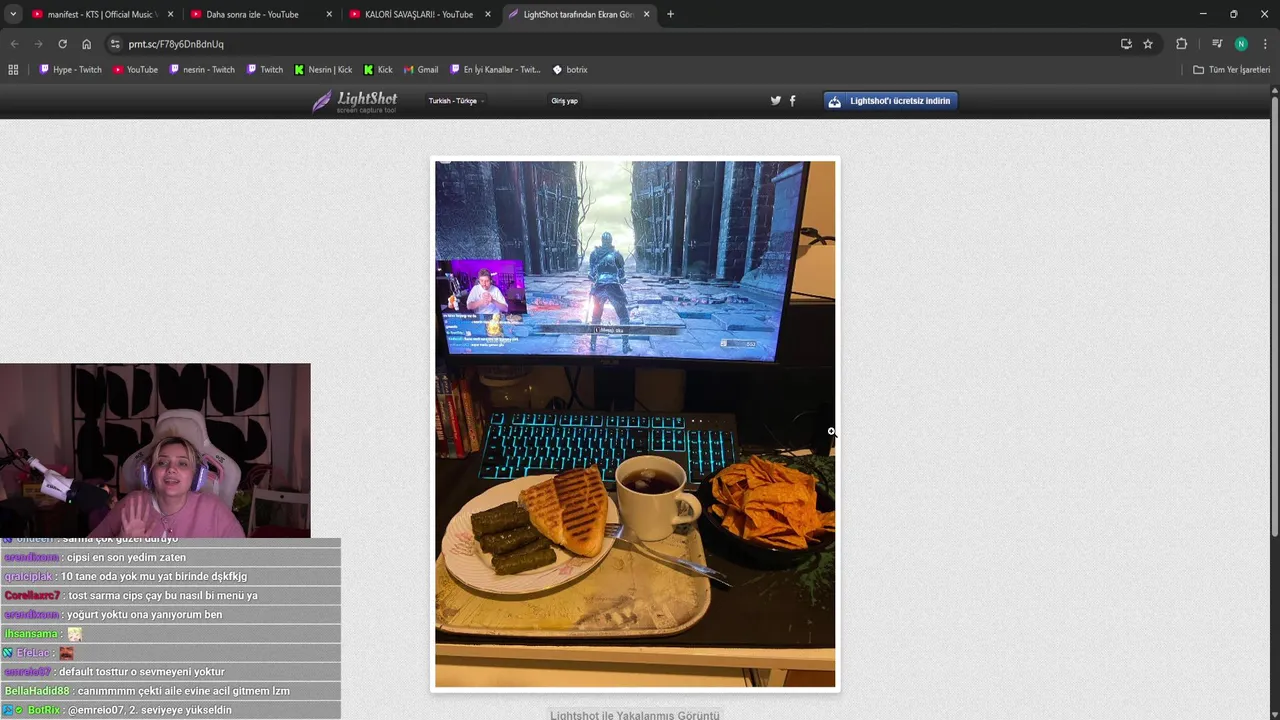Bookmark this page with the star
This screenshot has width=1280, height=720.
coord(1148,44)
